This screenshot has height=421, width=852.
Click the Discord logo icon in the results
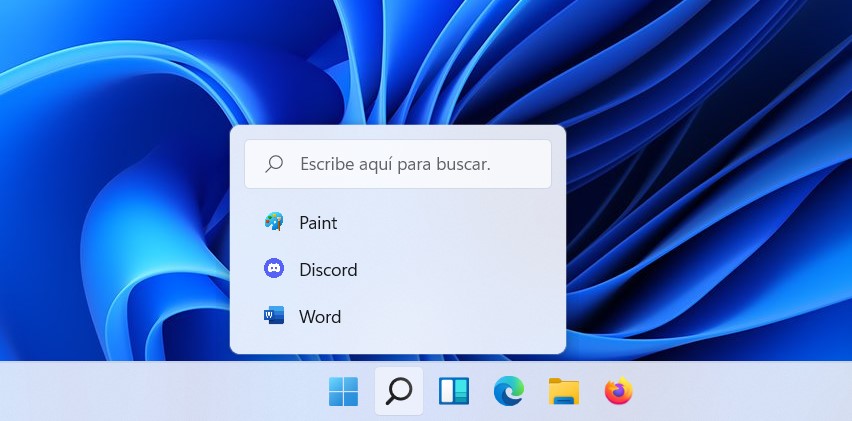[273, 269]
